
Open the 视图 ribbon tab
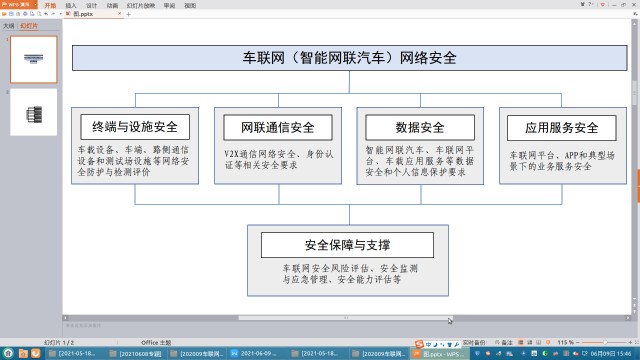[x=190, y=5]
